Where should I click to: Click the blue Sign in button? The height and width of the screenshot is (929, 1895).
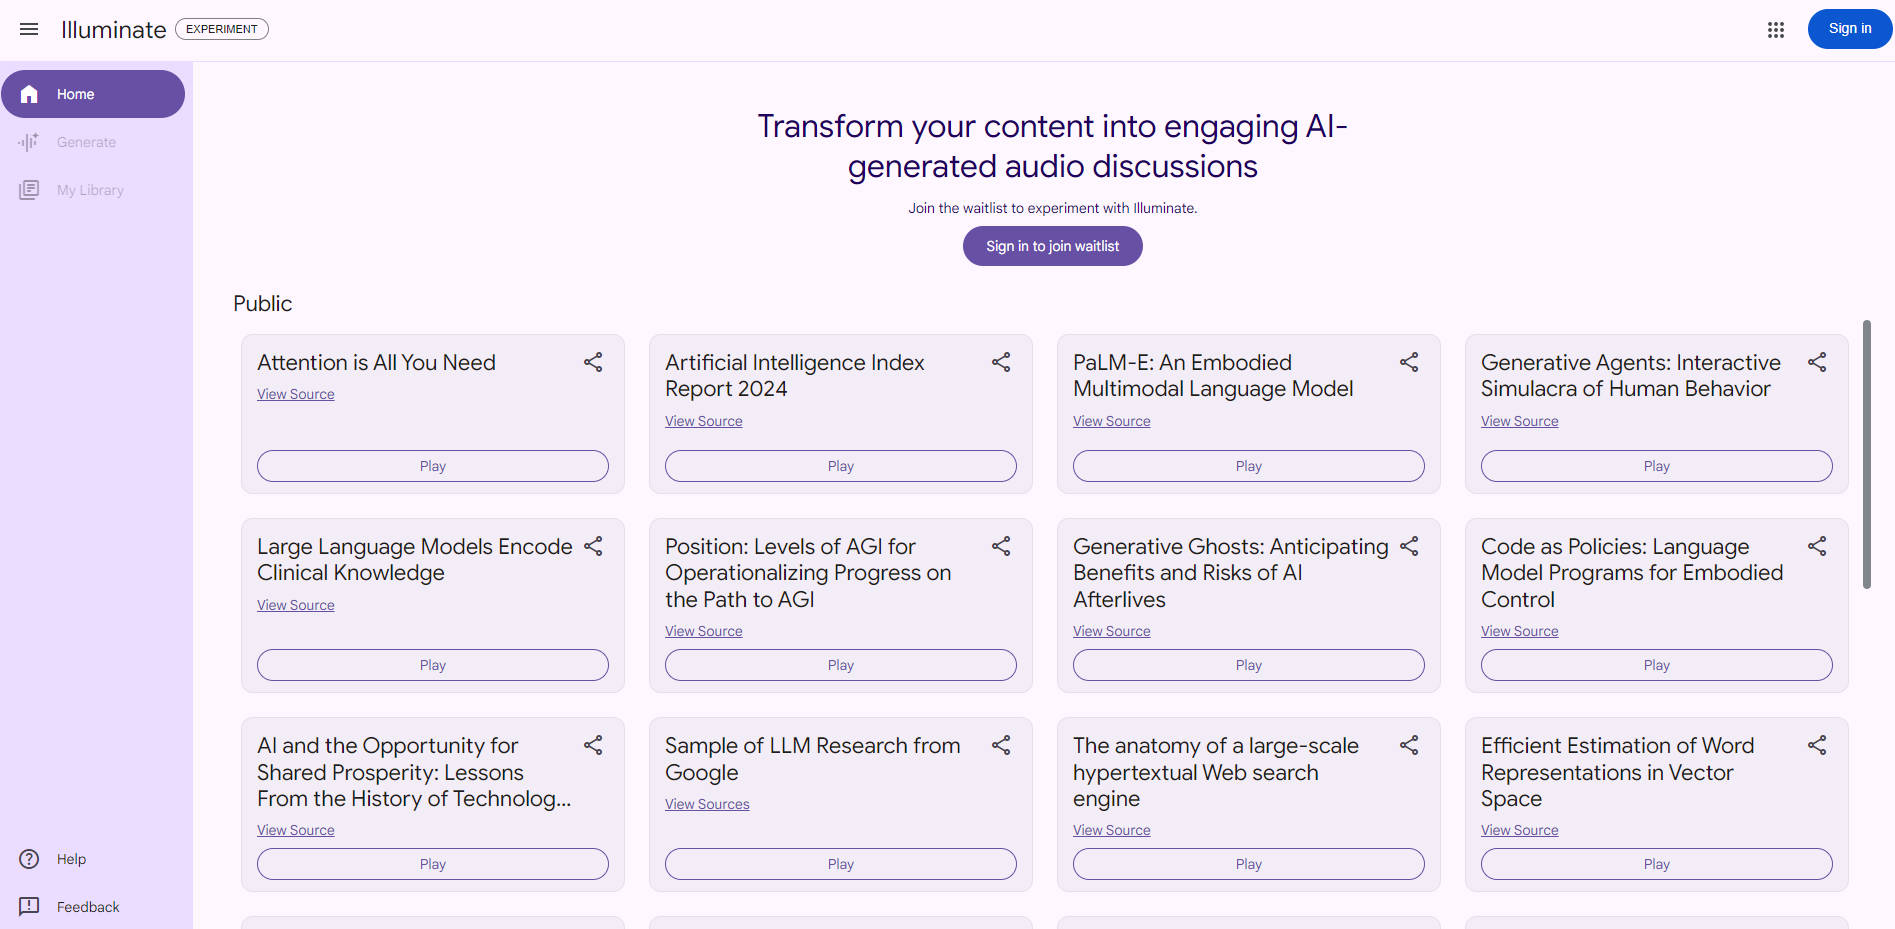click(x=1849, y=29)
